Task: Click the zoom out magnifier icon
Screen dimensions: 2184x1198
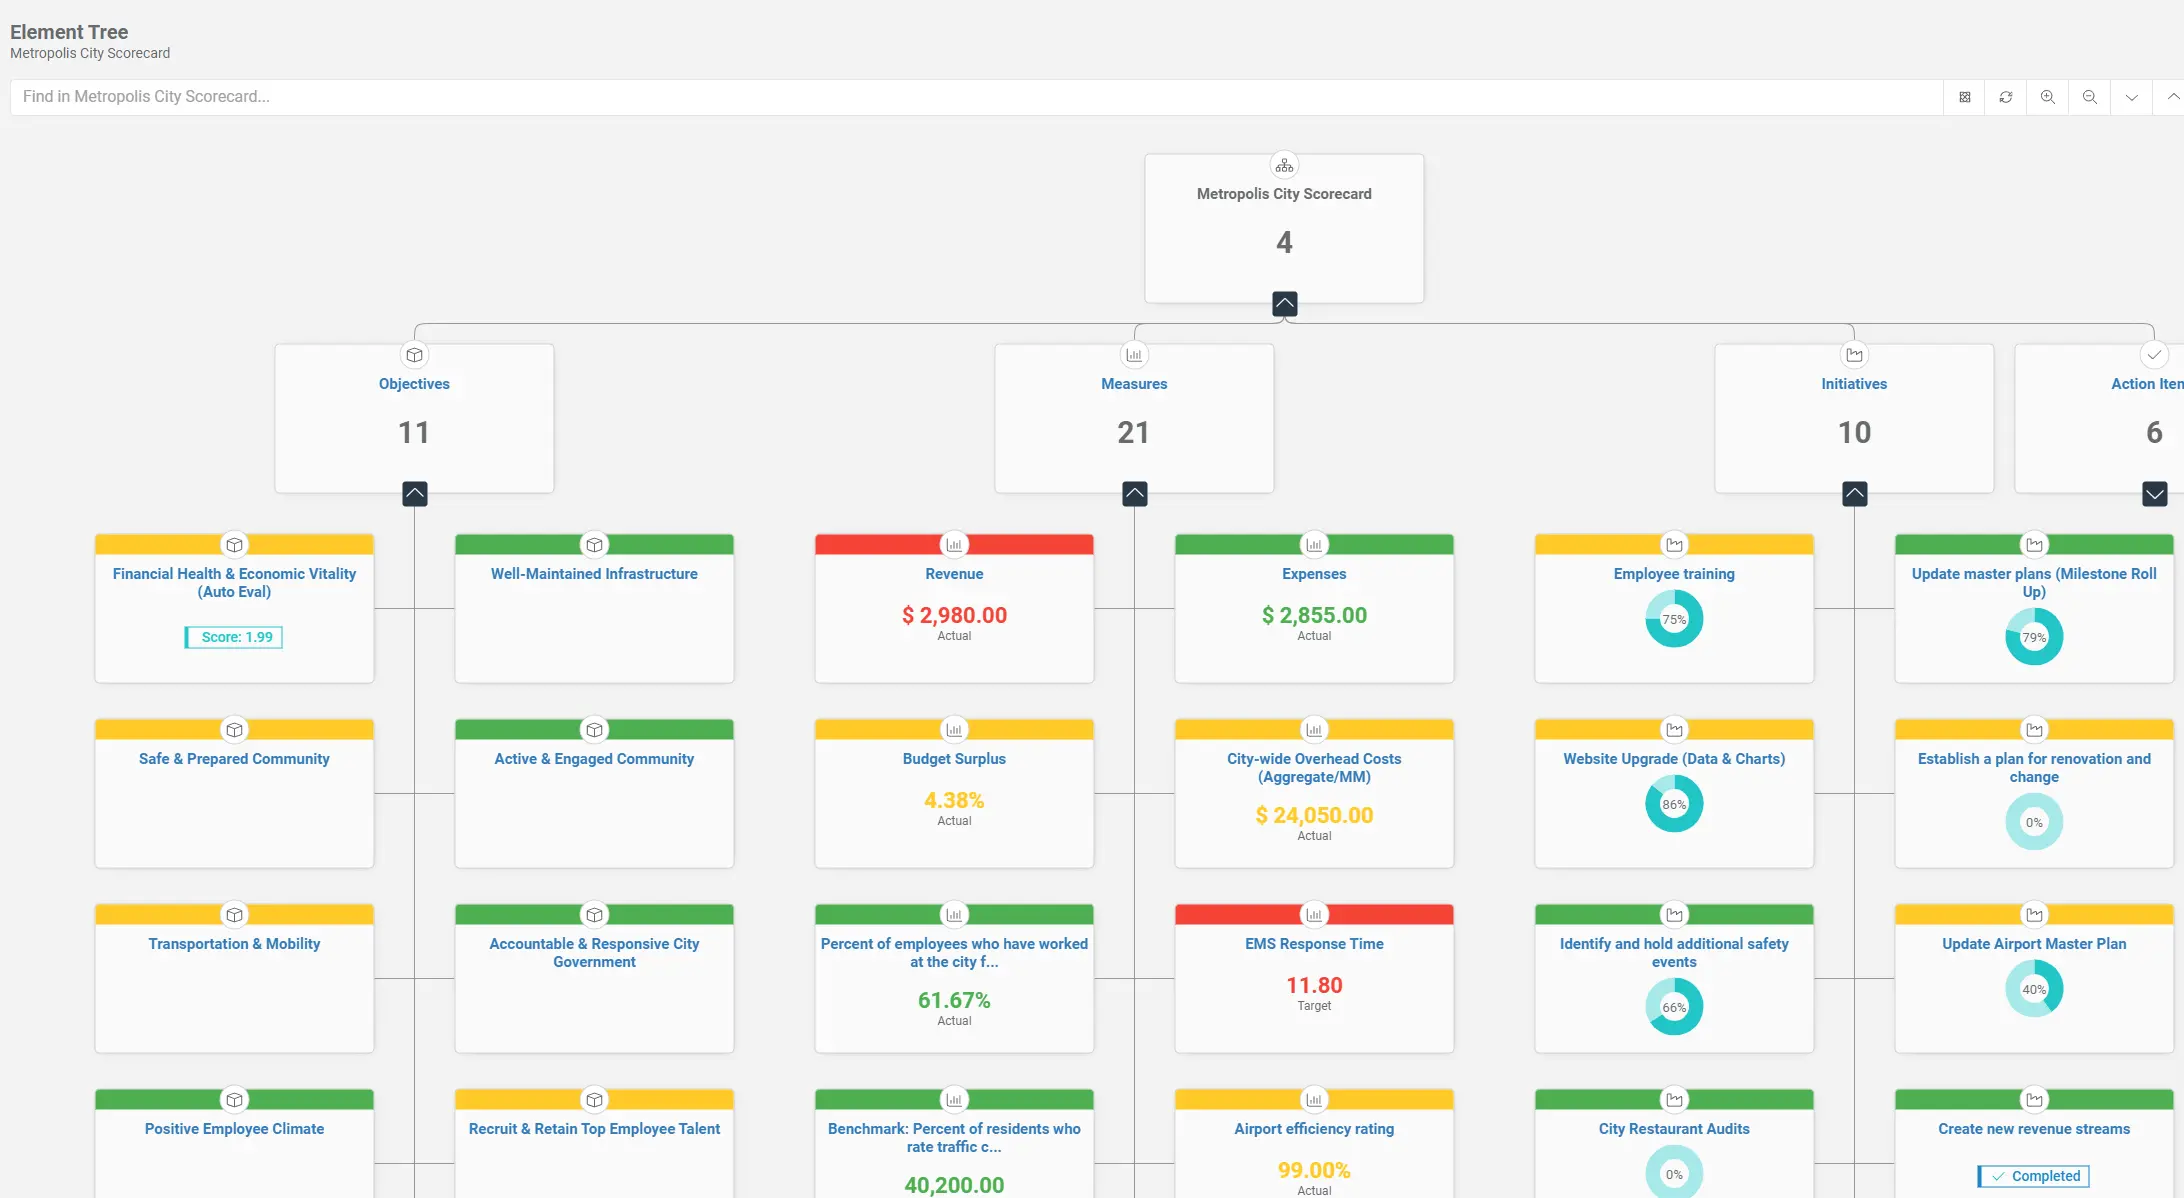Action: click(x=2090, y=97)
